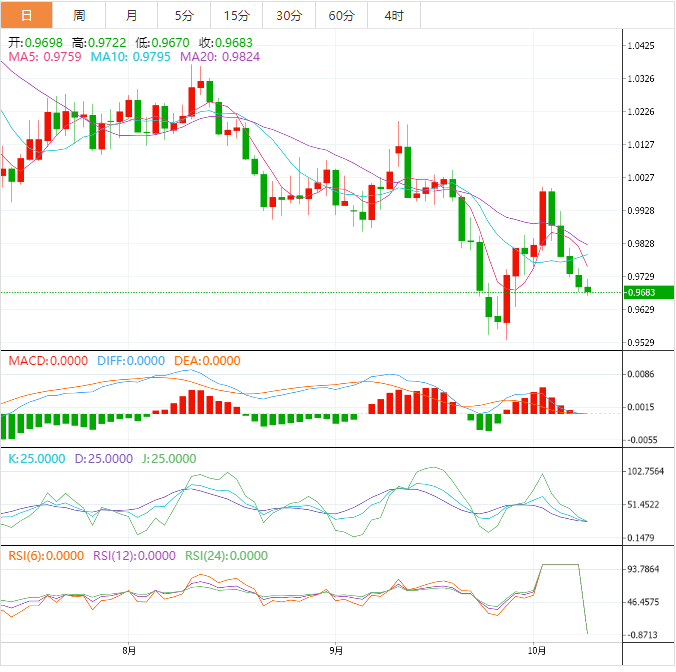This screenshot has width=676, height=672.
Task: Click the 9月 date axis marker
Action: [336, 651]
